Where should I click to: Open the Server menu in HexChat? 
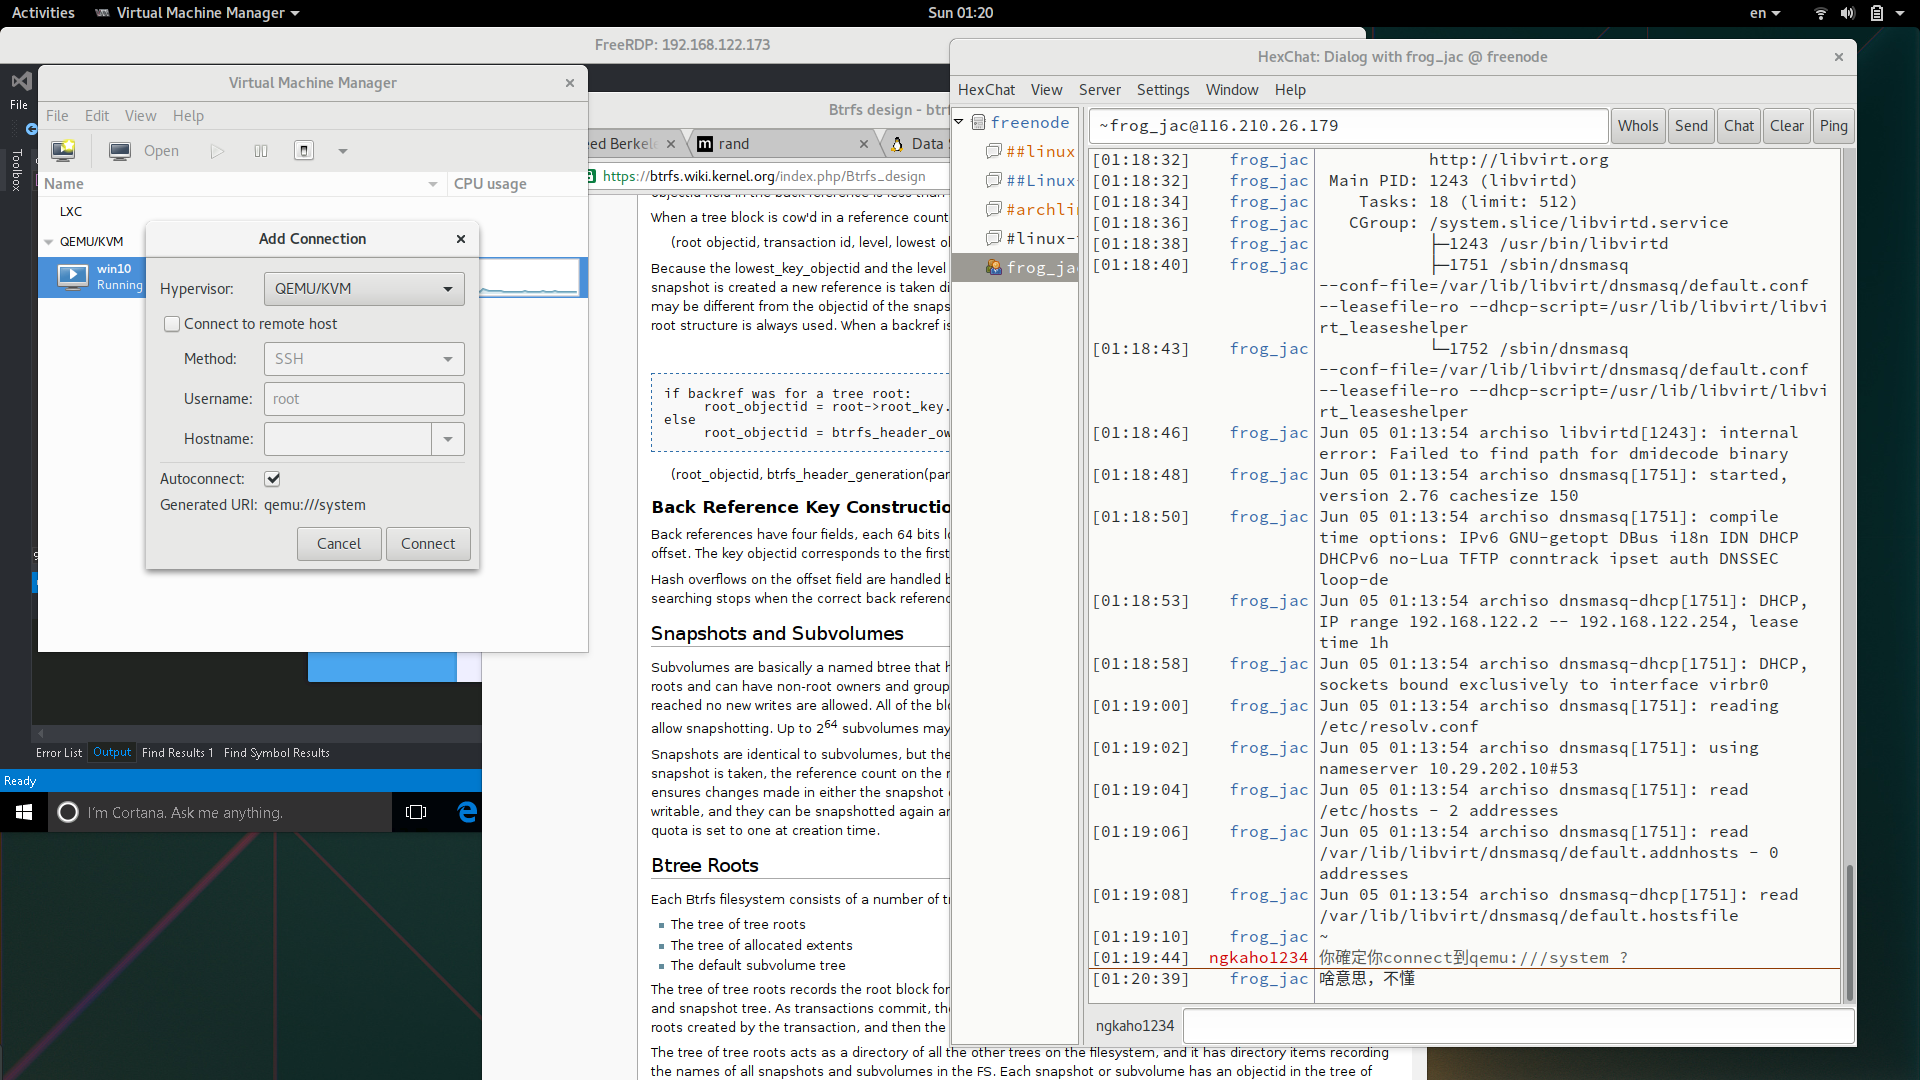coord(1100,90)
